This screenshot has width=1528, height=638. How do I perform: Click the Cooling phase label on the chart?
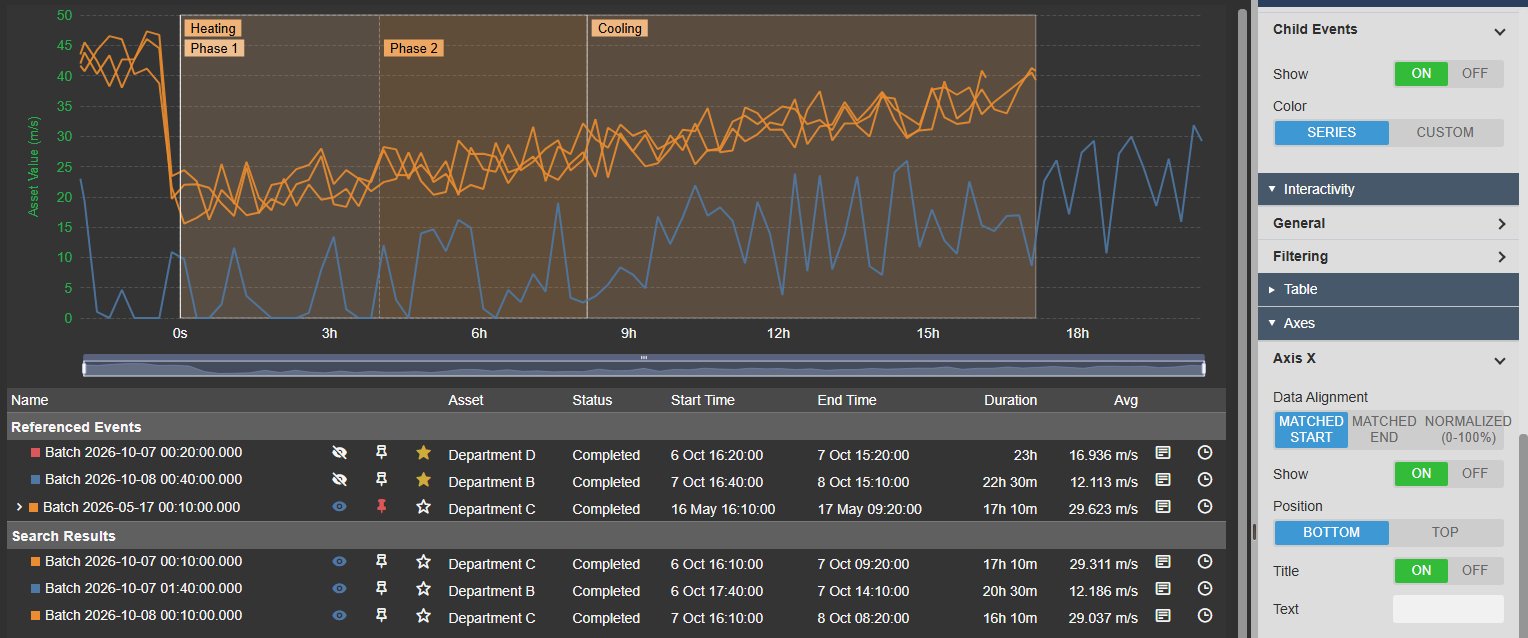click(620, 28)
